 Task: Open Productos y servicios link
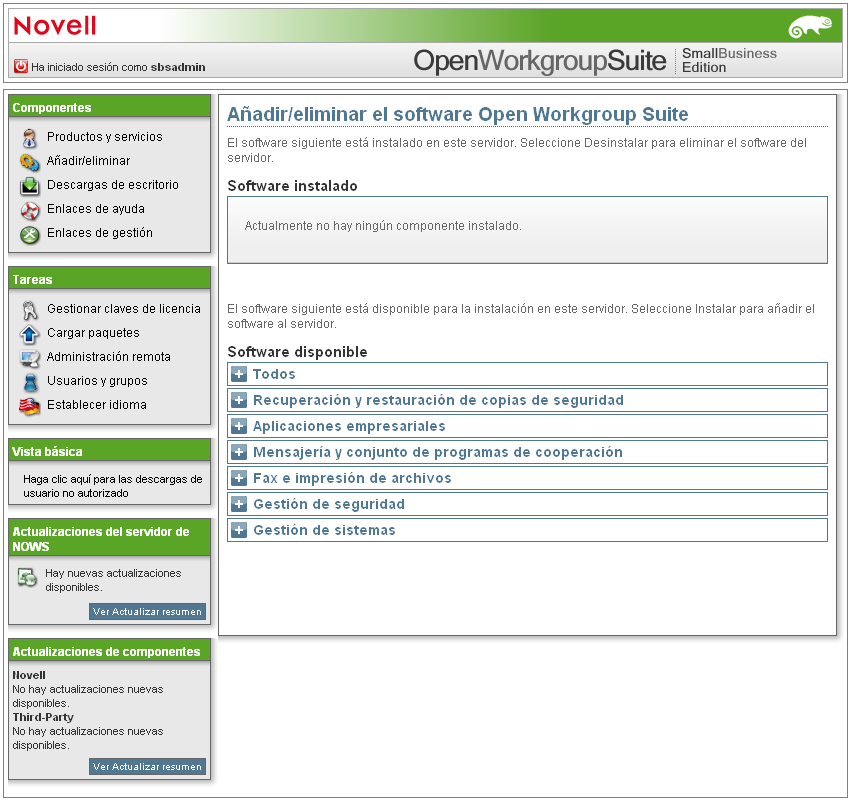coord(104,137)
